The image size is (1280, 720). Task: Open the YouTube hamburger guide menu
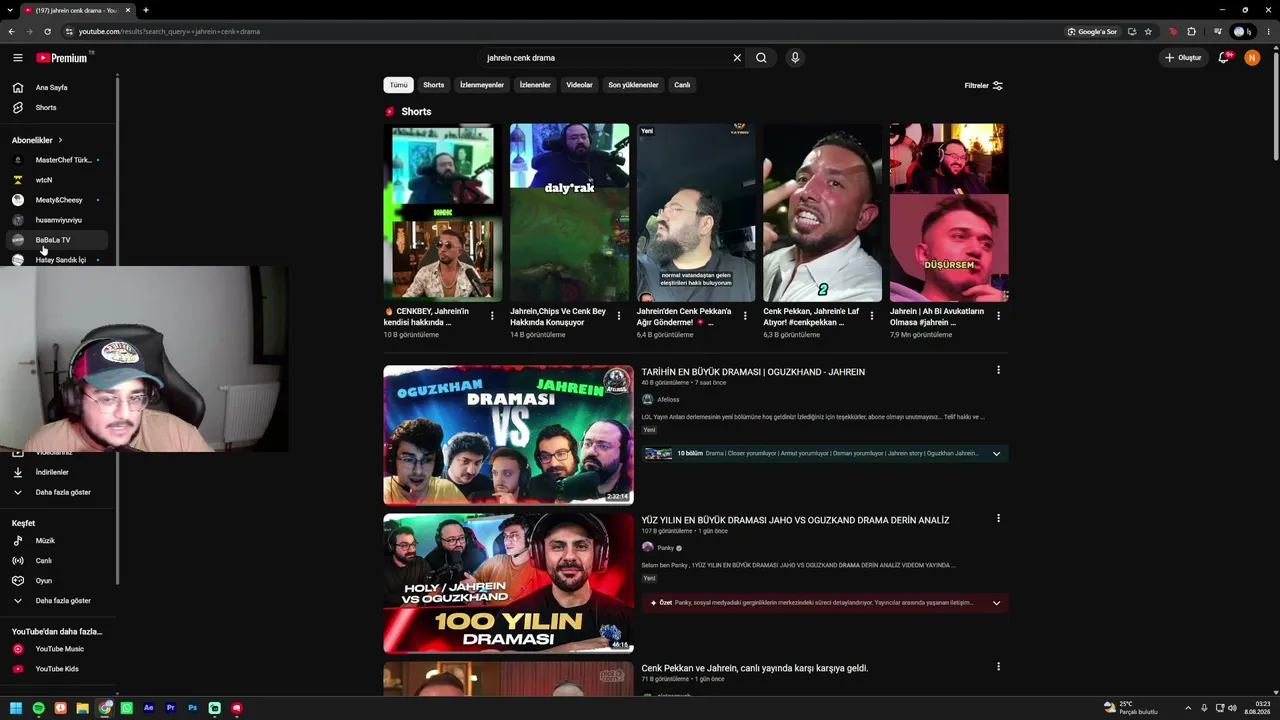click(x=17, y=58)
